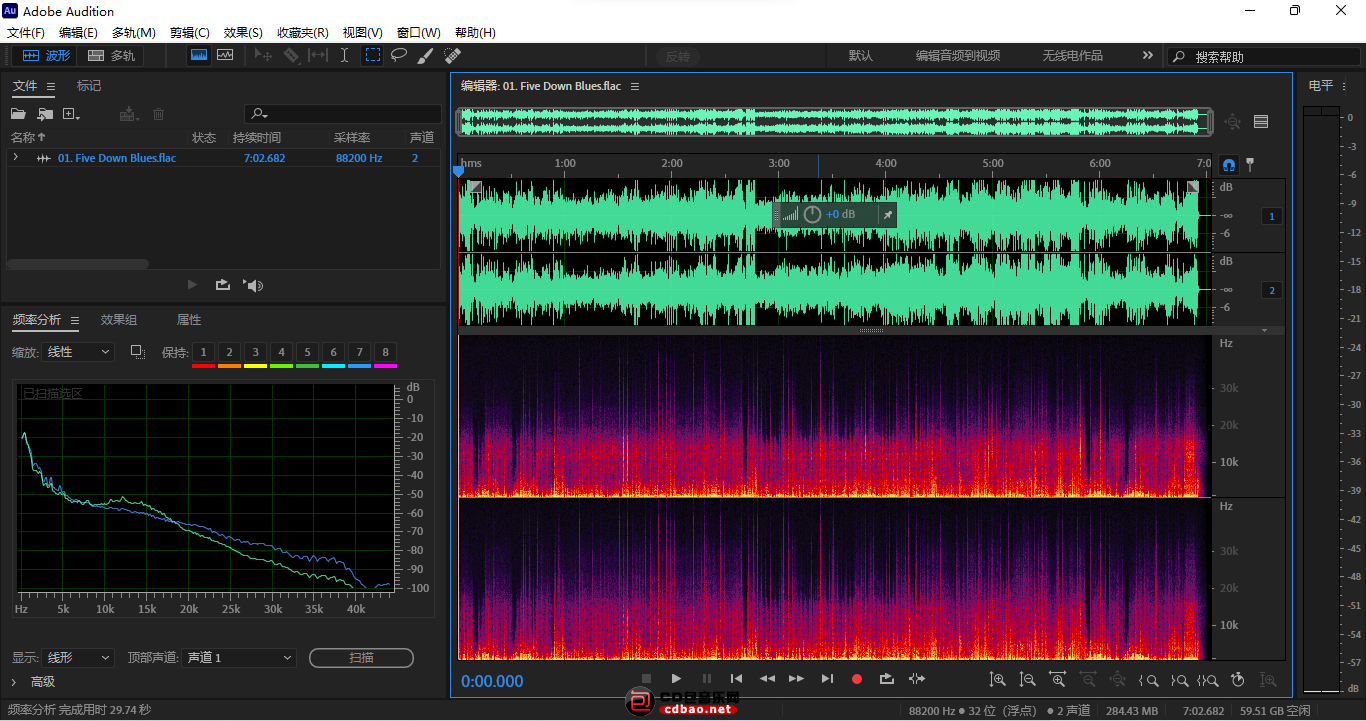Viewport: 1366px width, 721px height.
Task: Select the Marquee Selection tool
Action: coord(372,56)
